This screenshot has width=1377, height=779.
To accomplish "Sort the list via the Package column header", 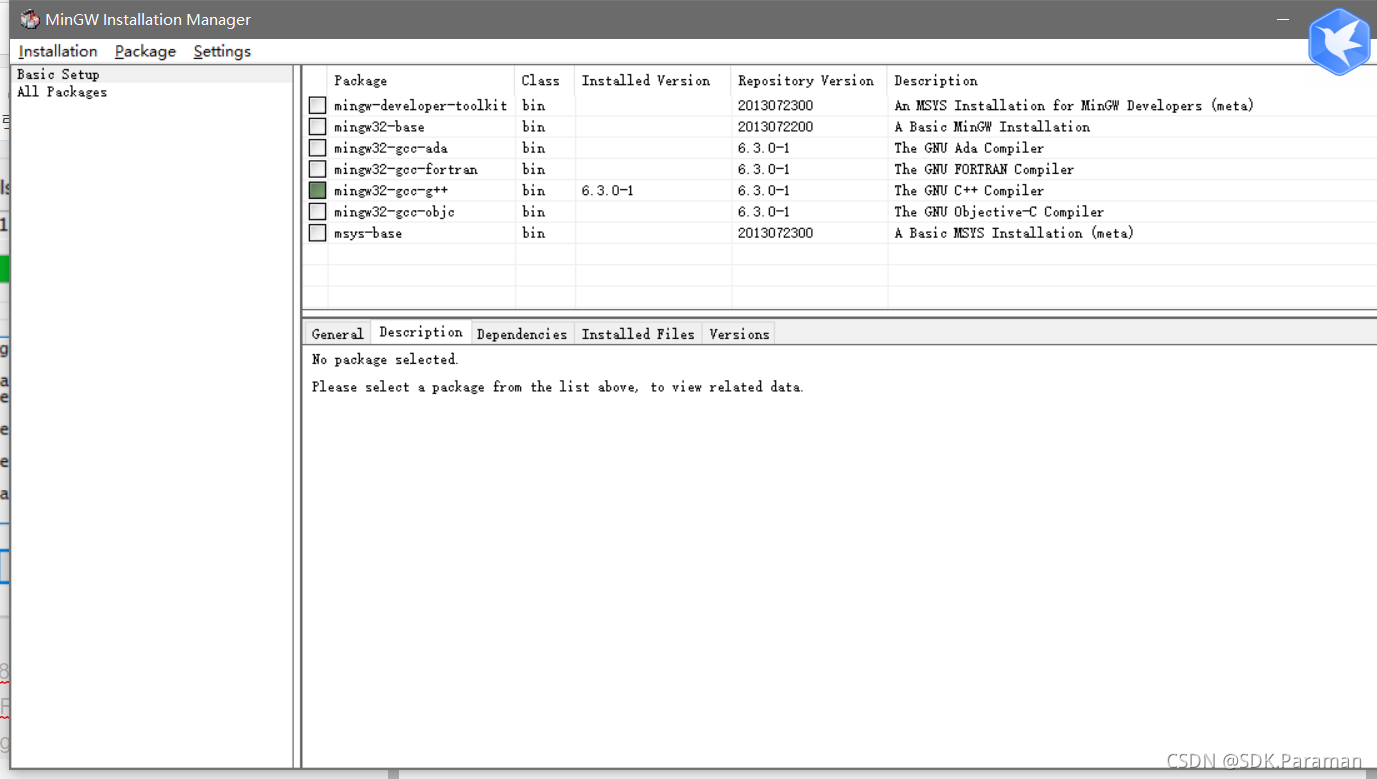I will point(361,80).
